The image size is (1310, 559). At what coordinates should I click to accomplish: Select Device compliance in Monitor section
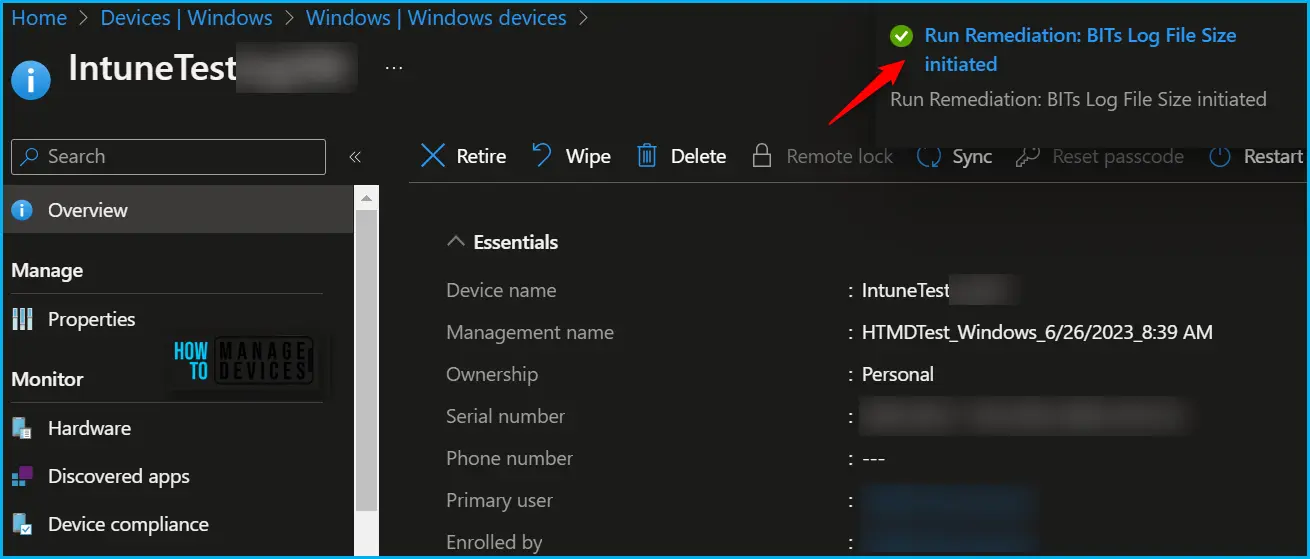tap(128, 524)
